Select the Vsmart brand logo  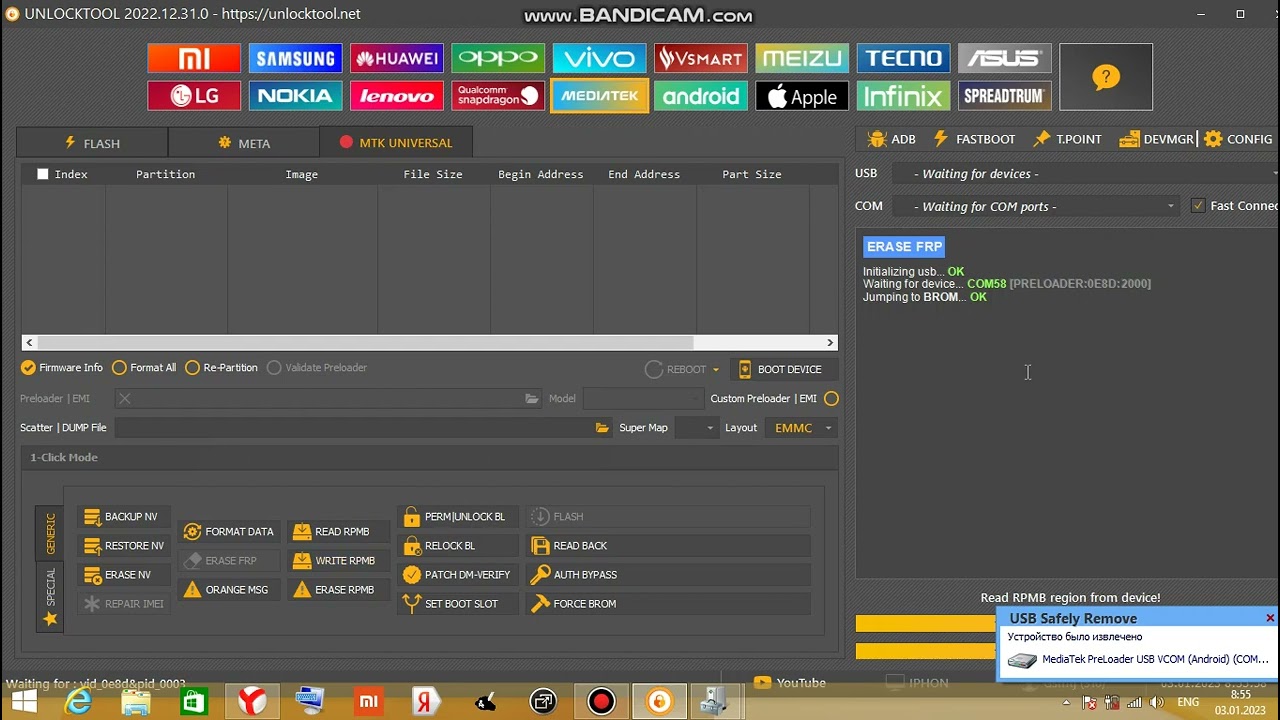click(x=701, y=58)
